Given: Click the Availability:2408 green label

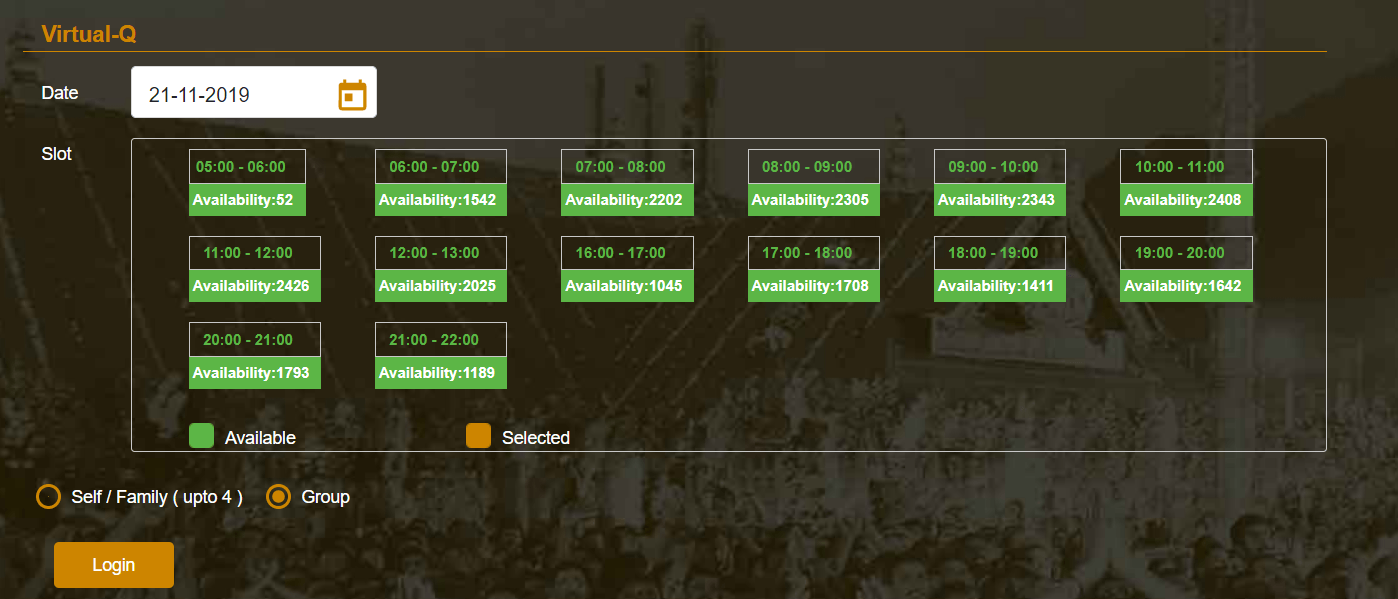Looking at the screenshot, I should pos(1186,200).
